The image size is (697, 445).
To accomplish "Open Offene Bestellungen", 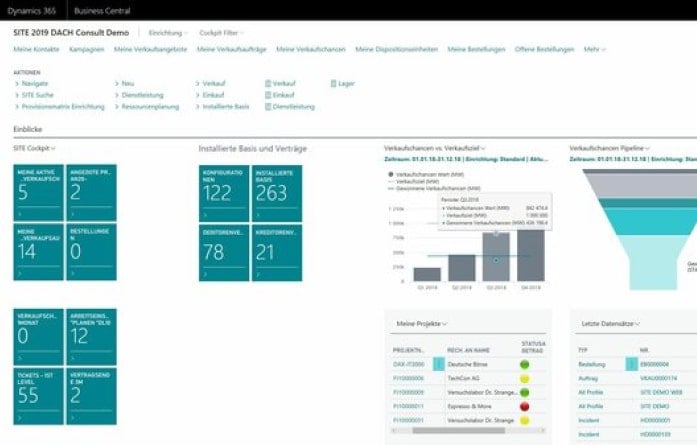I will click(x=544, y=49).
